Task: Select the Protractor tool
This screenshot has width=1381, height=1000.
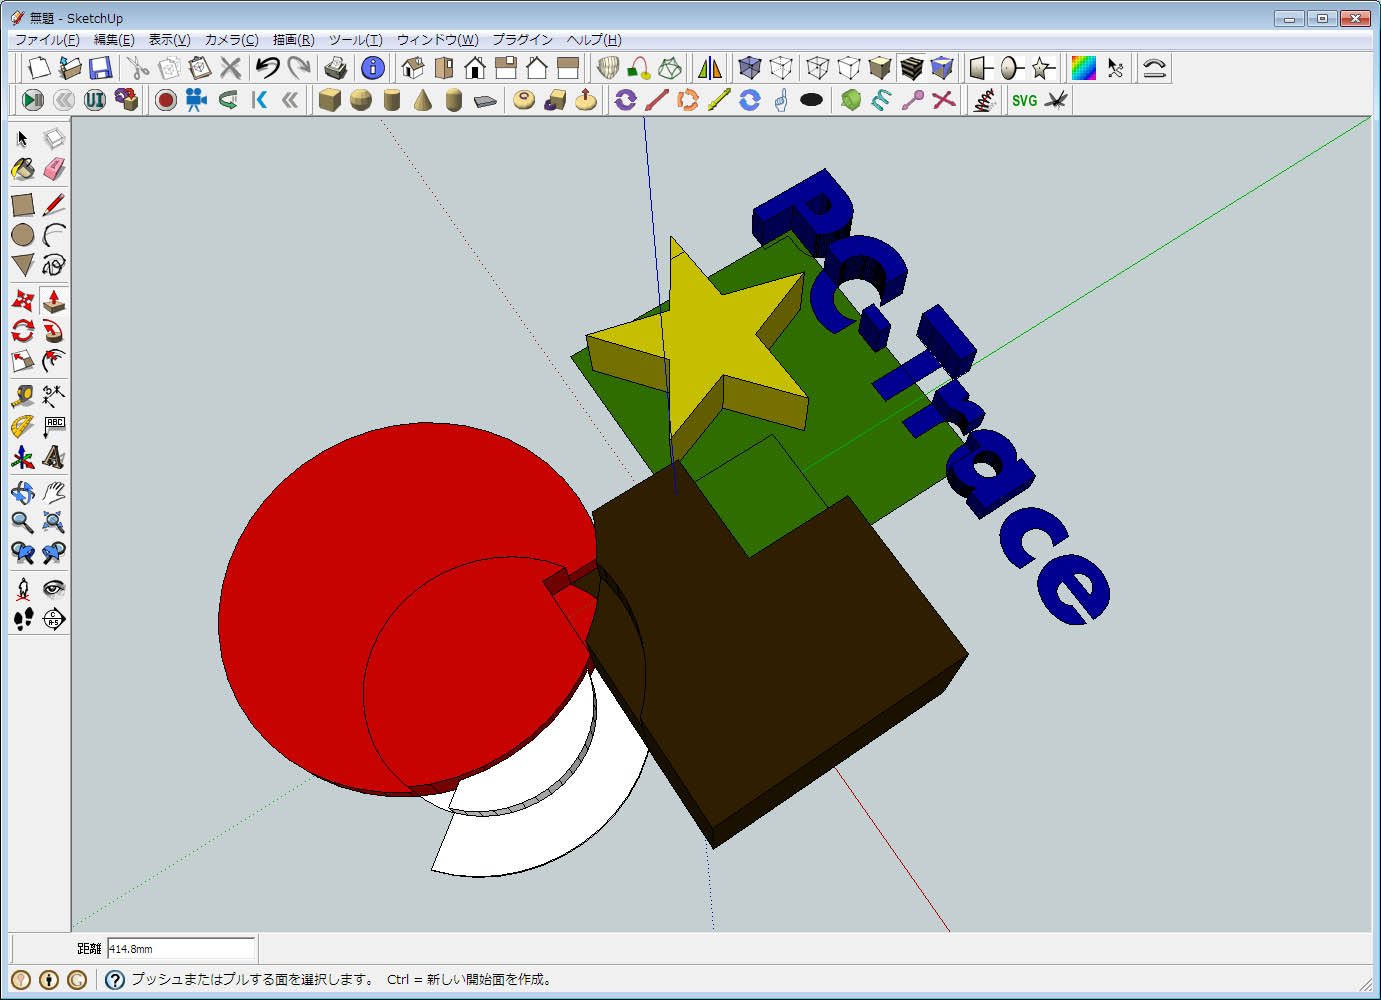Action: tap(23, 427)
